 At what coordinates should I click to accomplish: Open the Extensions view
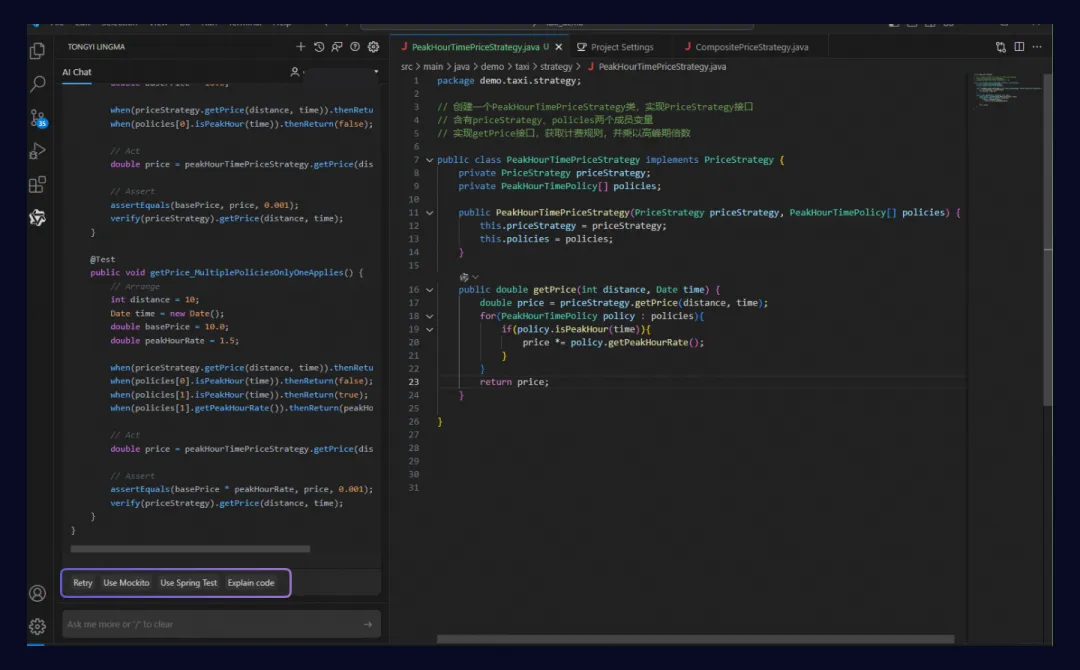click(x=37, y=185)
